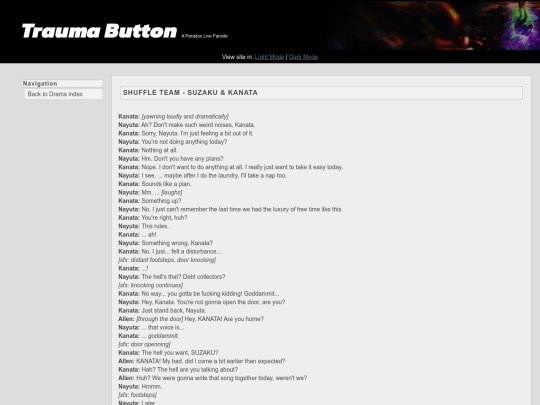Screen dimensions: 540x405
Task: Click 'A Paradox Live Fansite' tagline
Action: [x=204, y=36]
